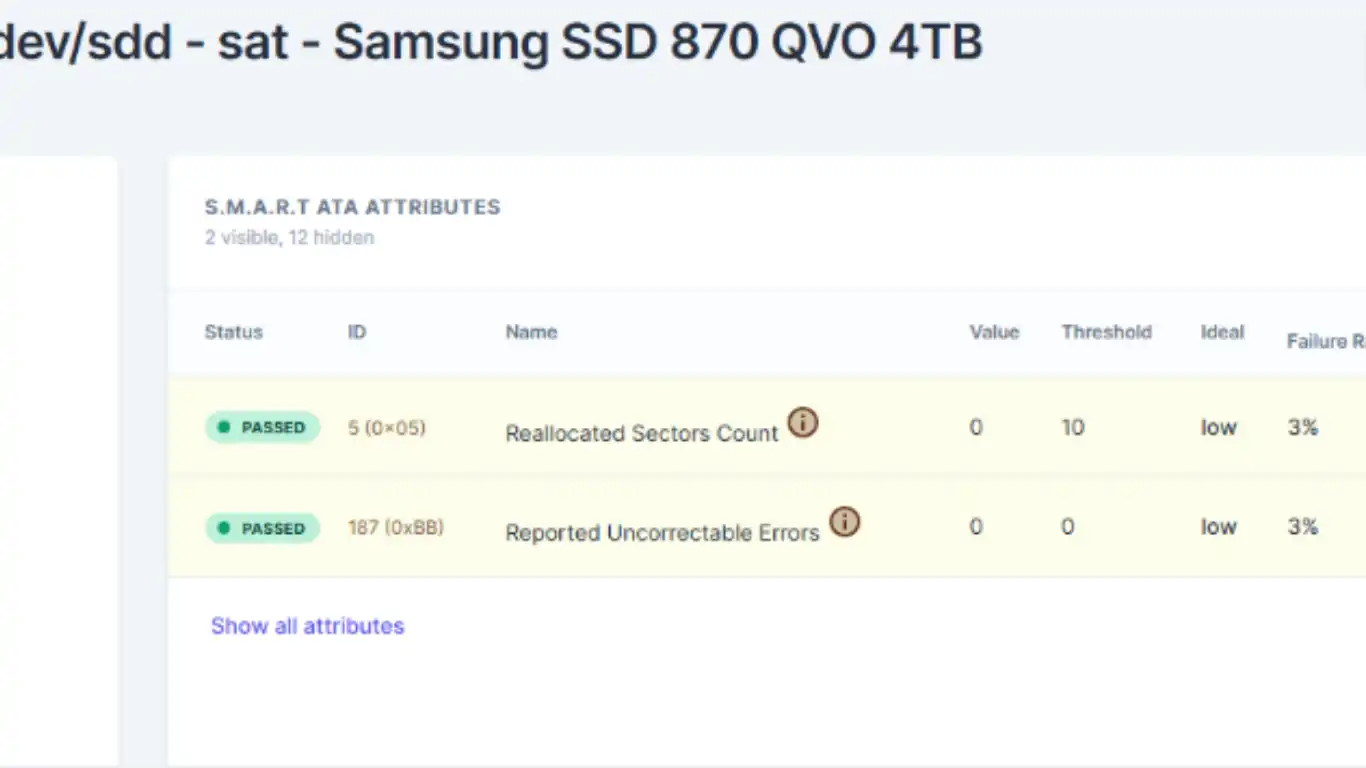This screenshot has width=1366, height=768.
Task: Click the 3% failure rate for Reported Uncorrectable Errors
Action: pyautogui.click(x=1302, y=527)
